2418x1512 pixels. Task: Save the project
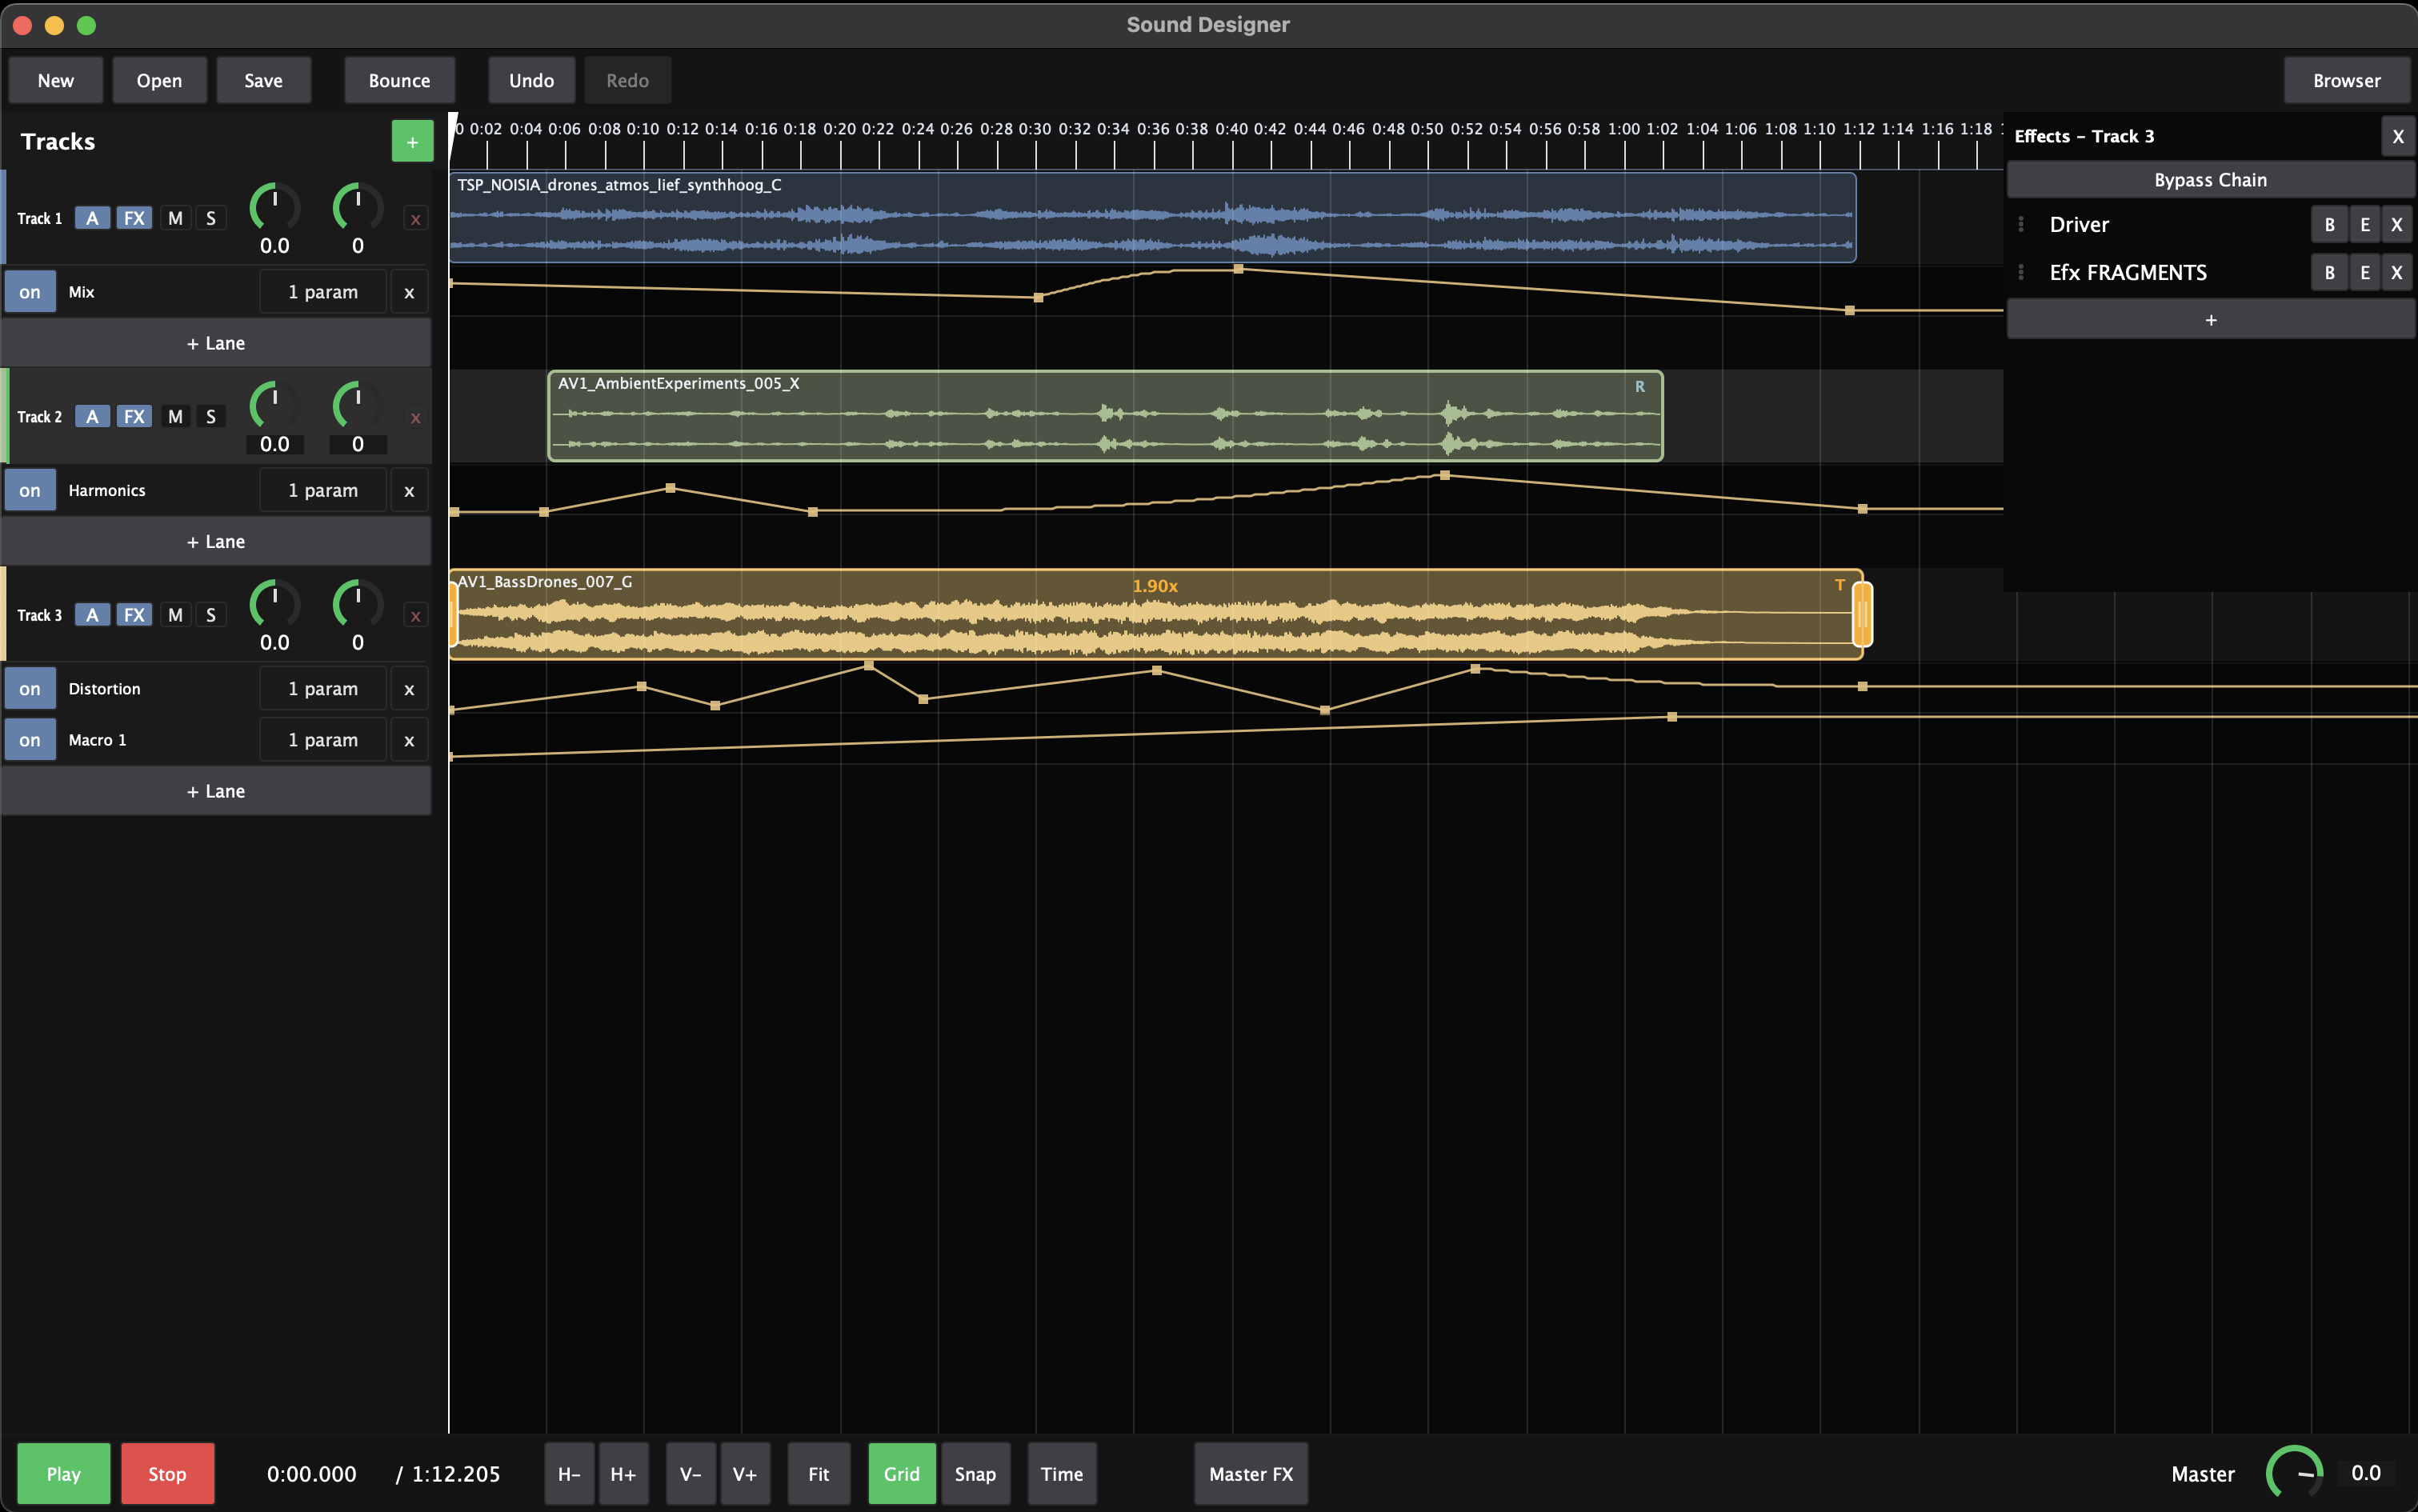click(263, 80)
